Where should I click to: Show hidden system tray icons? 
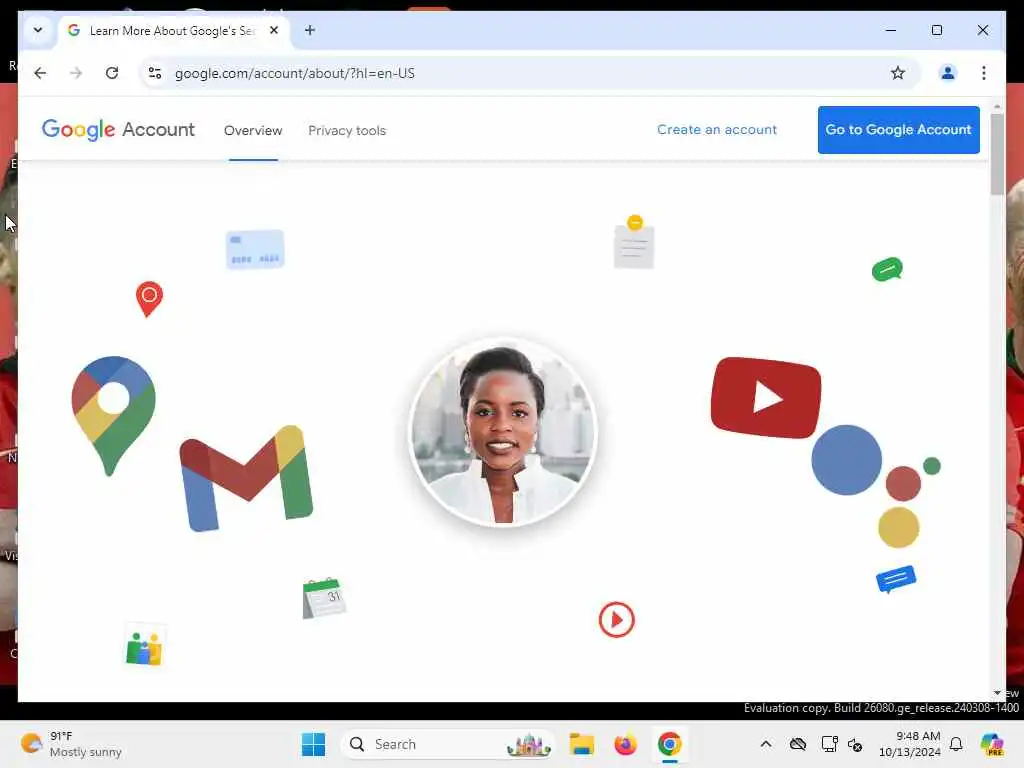tap(766, 744)
